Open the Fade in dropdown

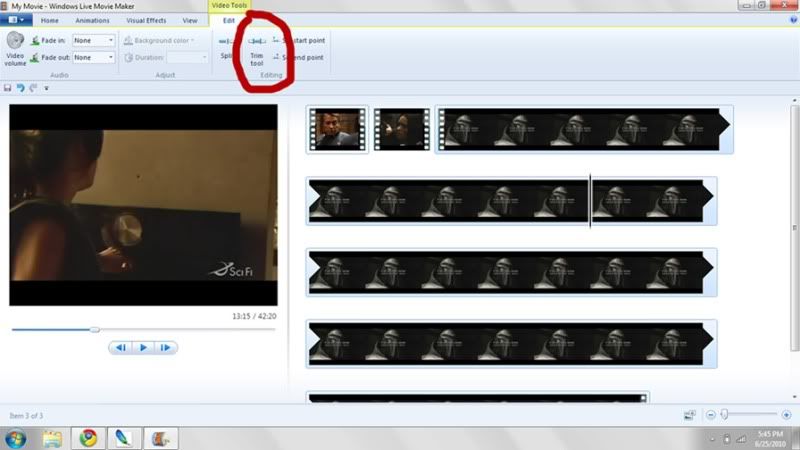93,40
